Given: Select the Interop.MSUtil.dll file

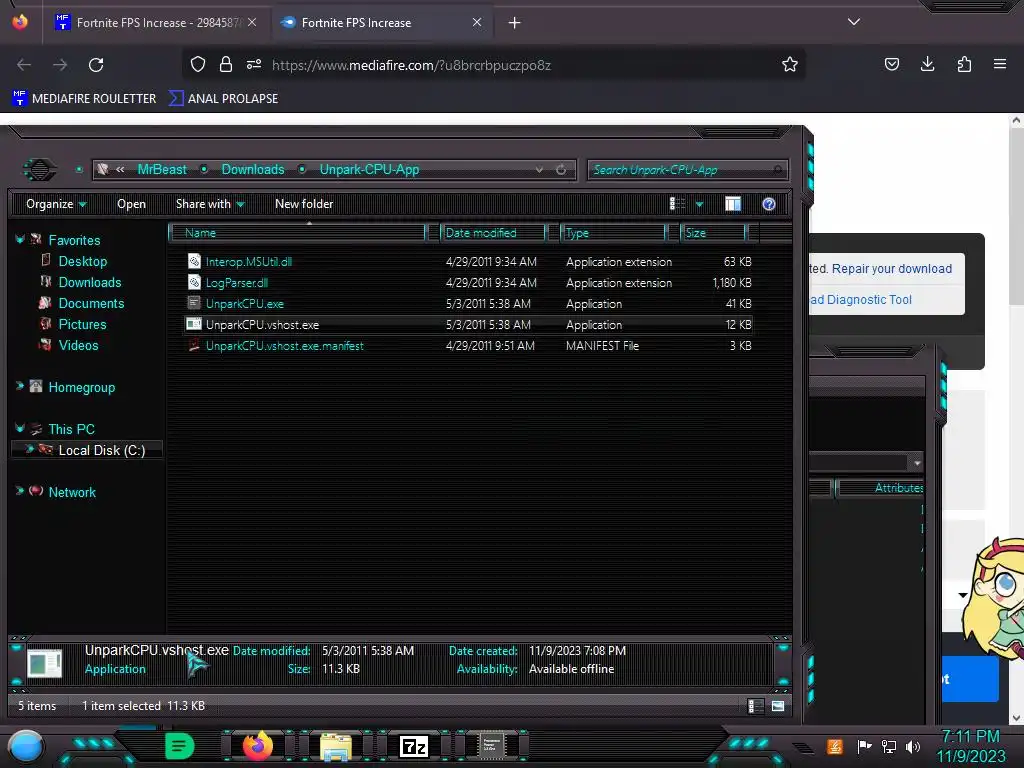Looking at the screenshot, I should click(x=248, y=262).
